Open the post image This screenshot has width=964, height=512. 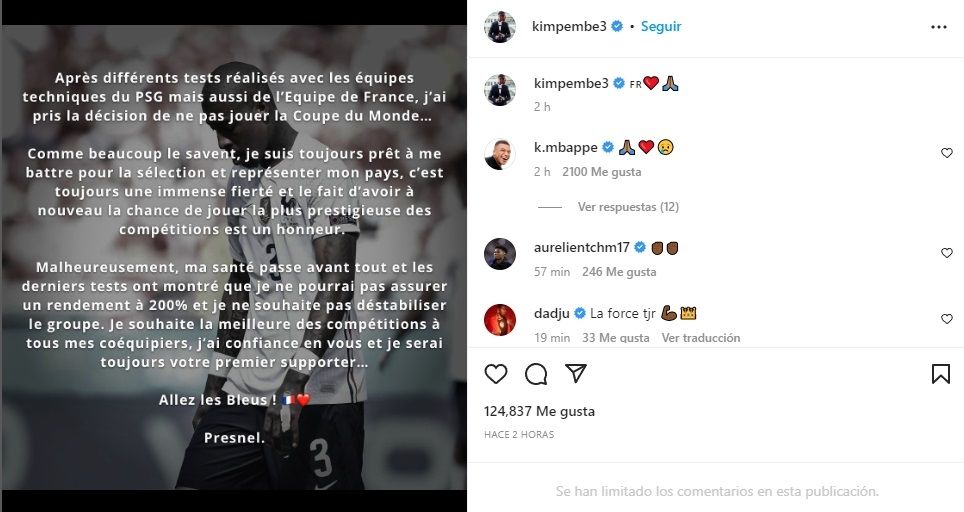(x=234, y=257)
